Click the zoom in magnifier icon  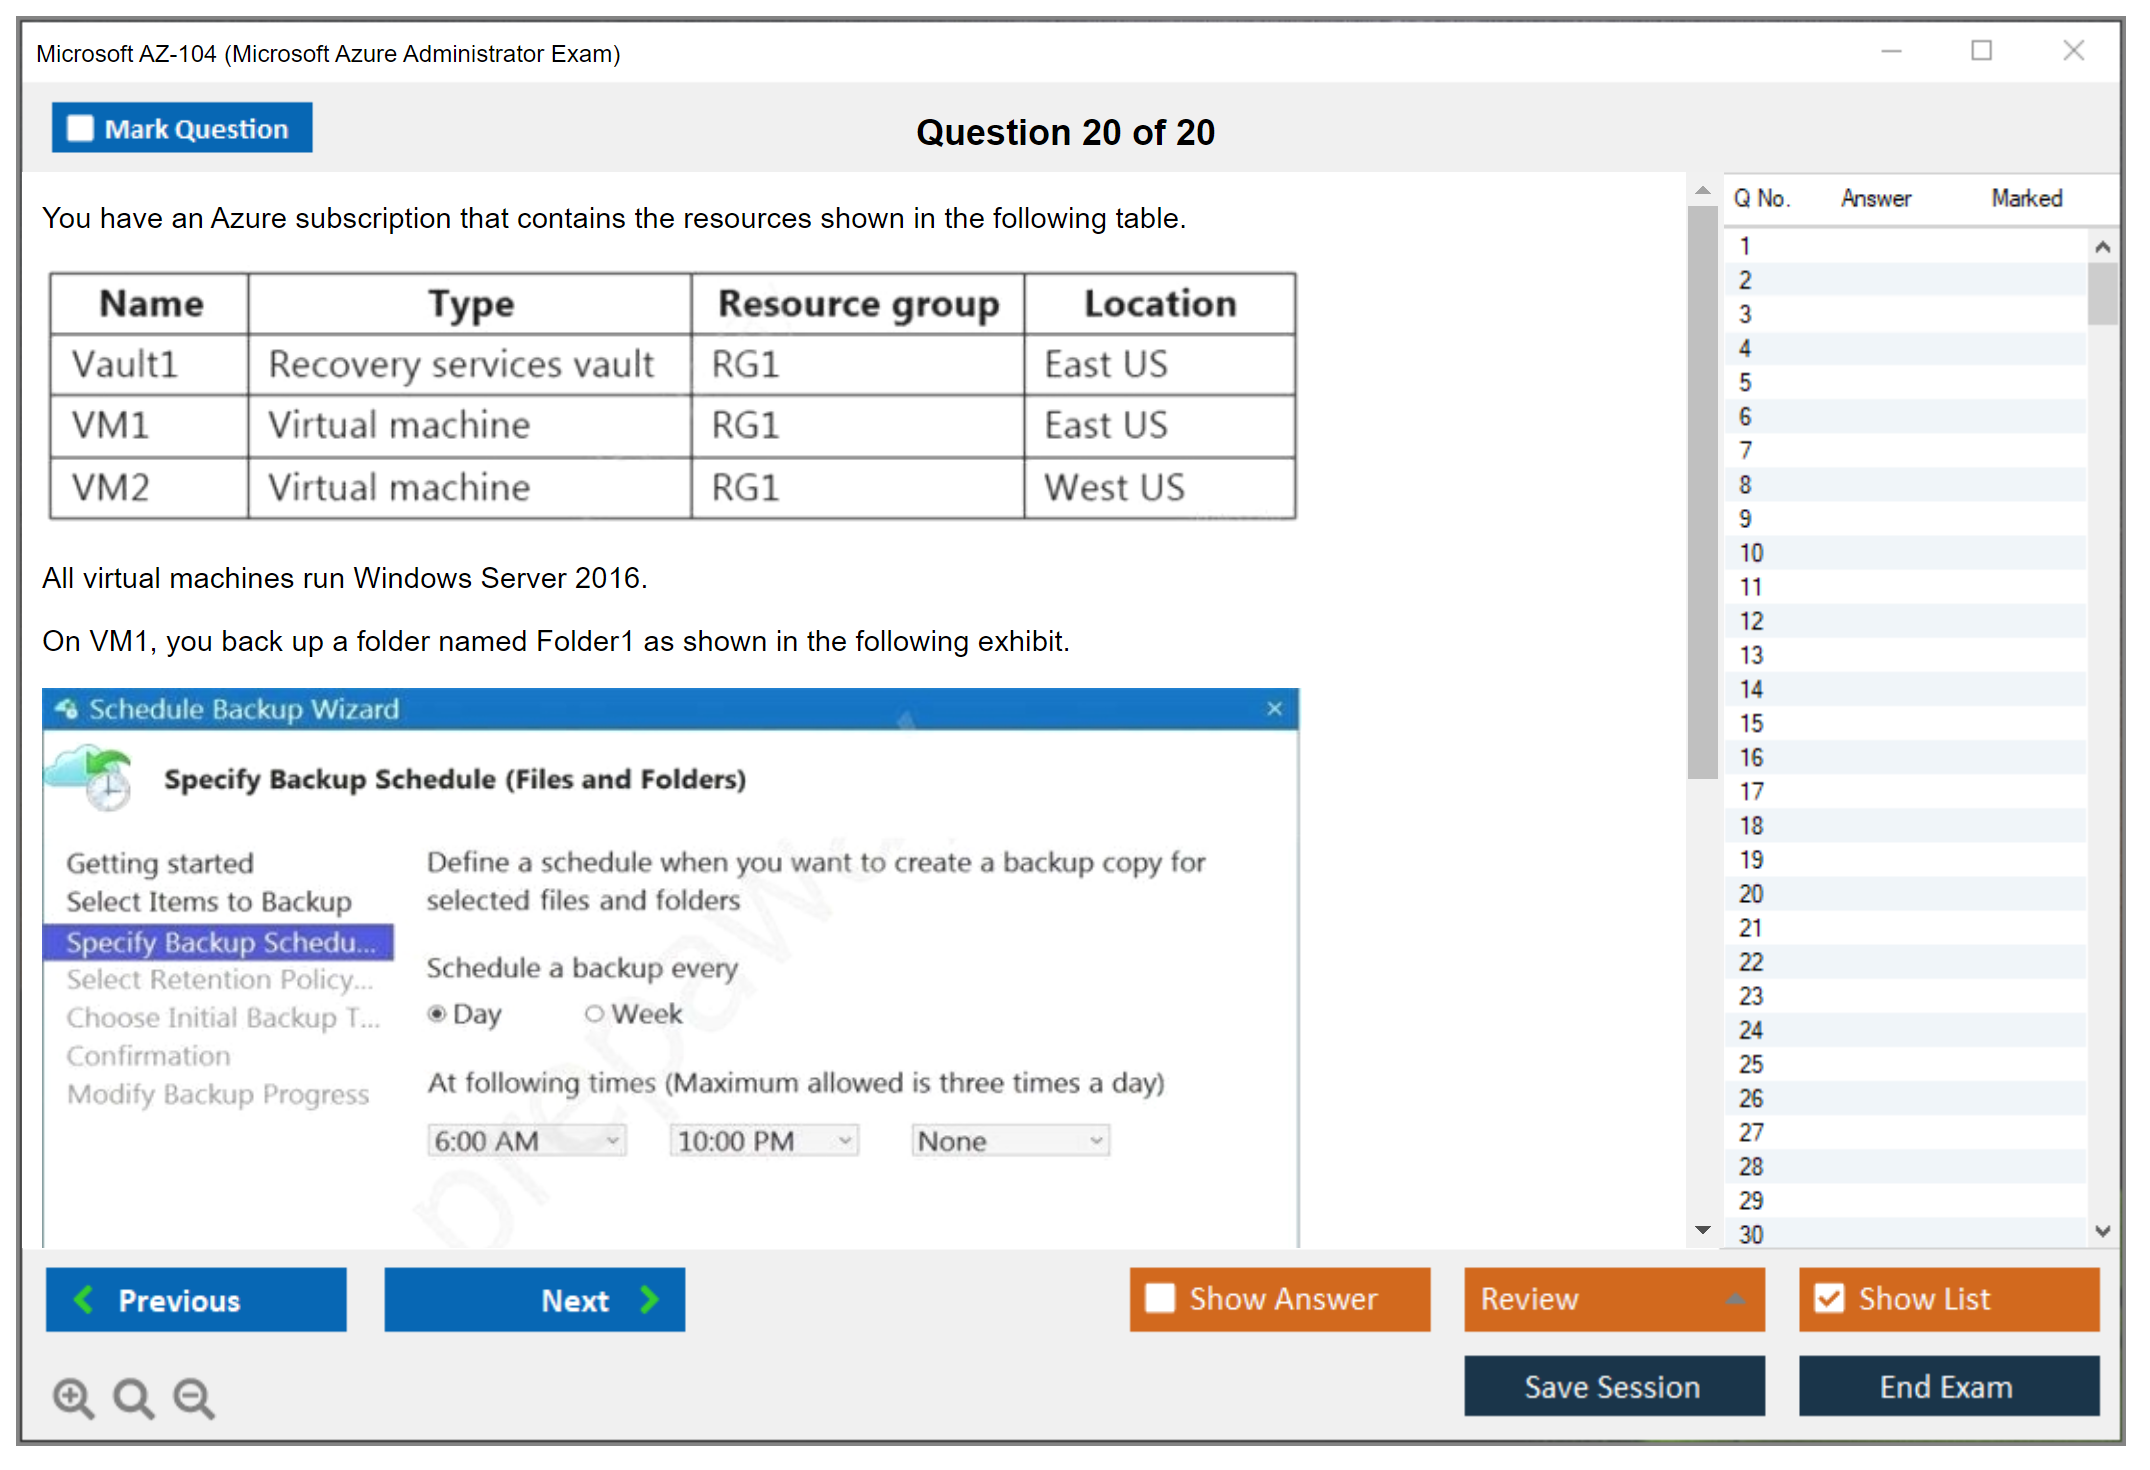[72, 1397]
